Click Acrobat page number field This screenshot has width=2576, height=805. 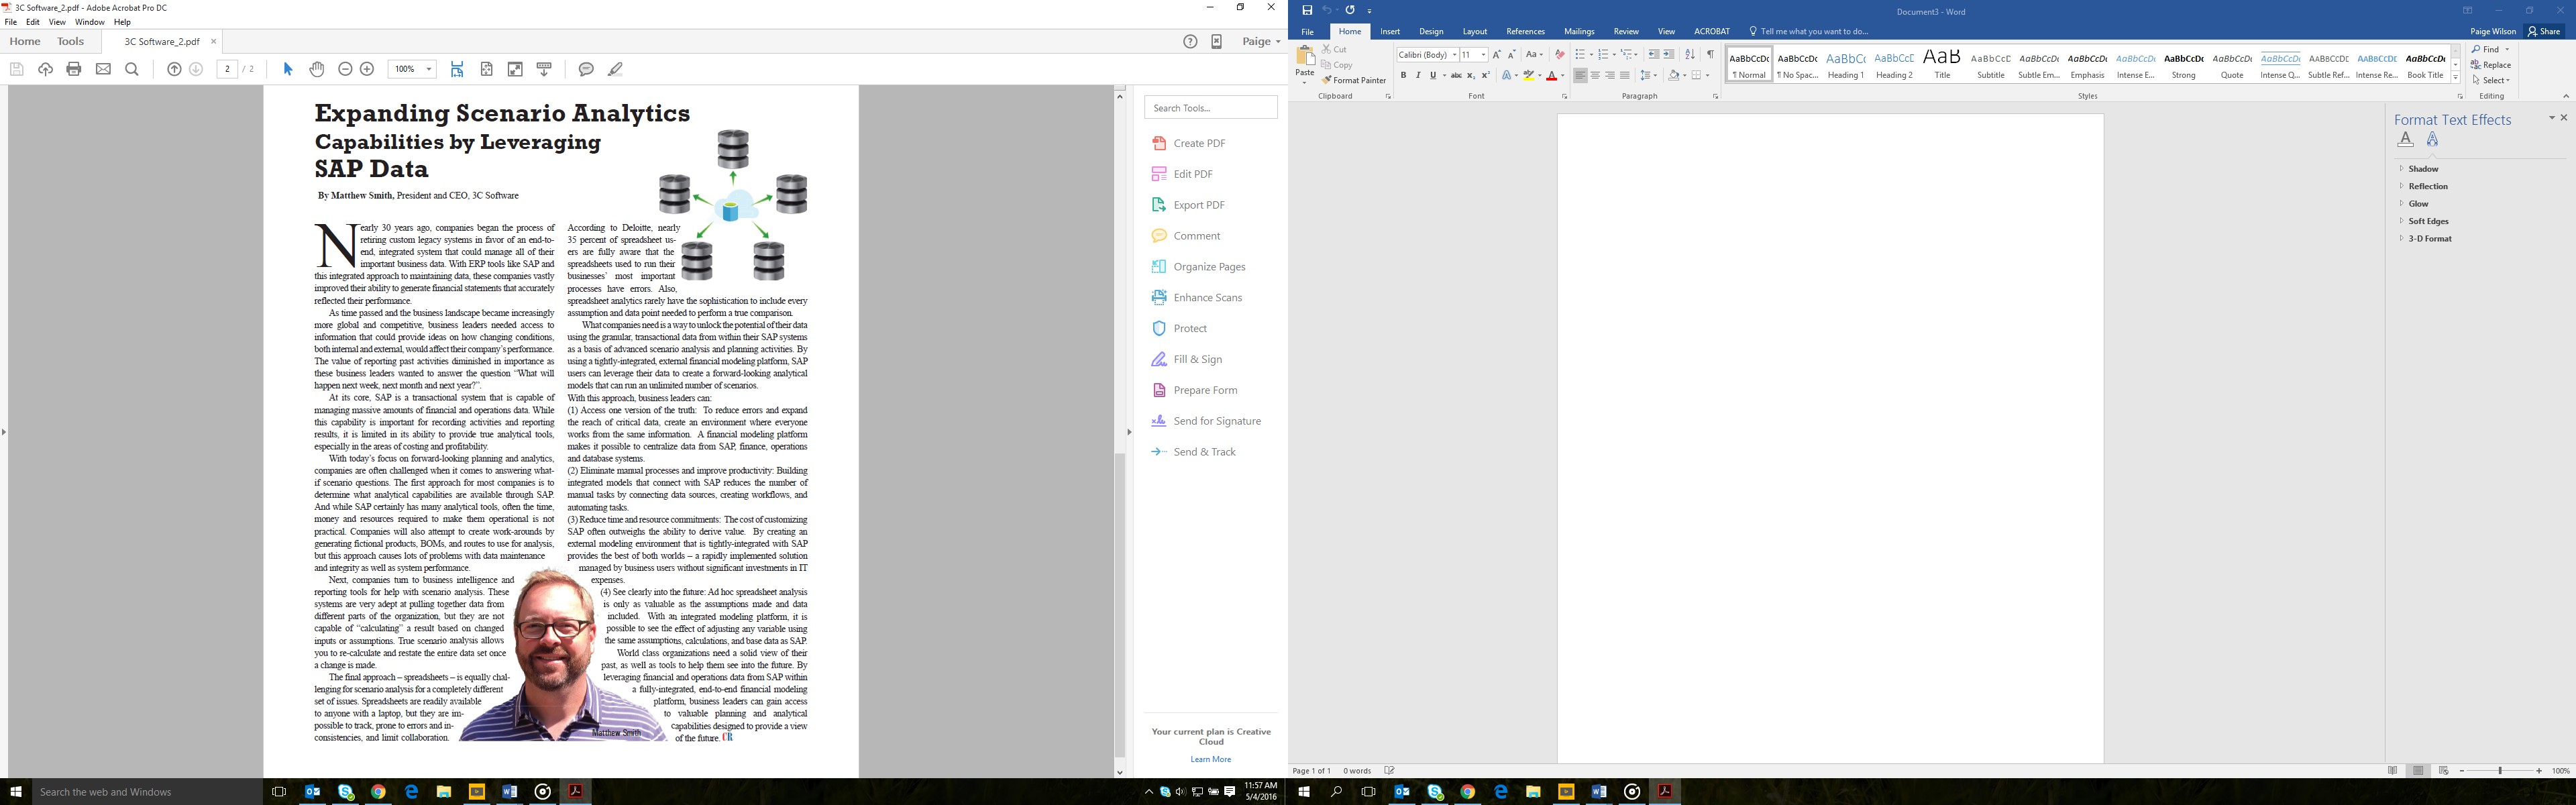coord(227,69)
